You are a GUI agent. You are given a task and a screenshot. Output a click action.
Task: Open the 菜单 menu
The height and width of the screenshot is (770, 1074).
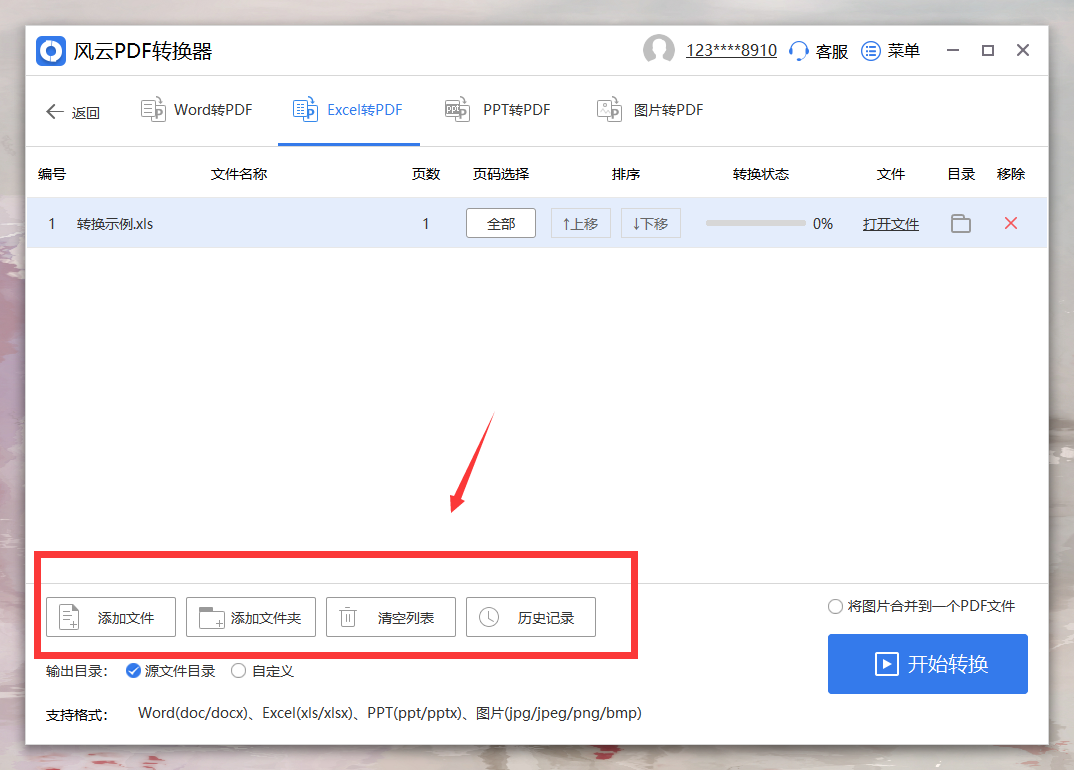click(x=890, y=51)
